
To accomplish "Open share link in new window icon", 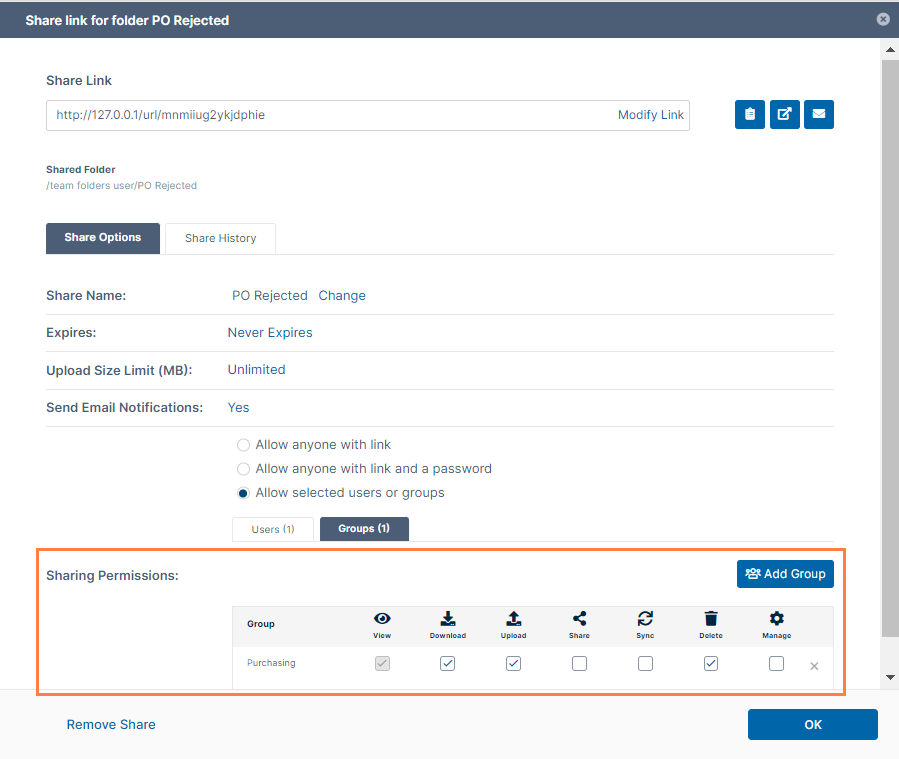I will [x=784, y=115].
